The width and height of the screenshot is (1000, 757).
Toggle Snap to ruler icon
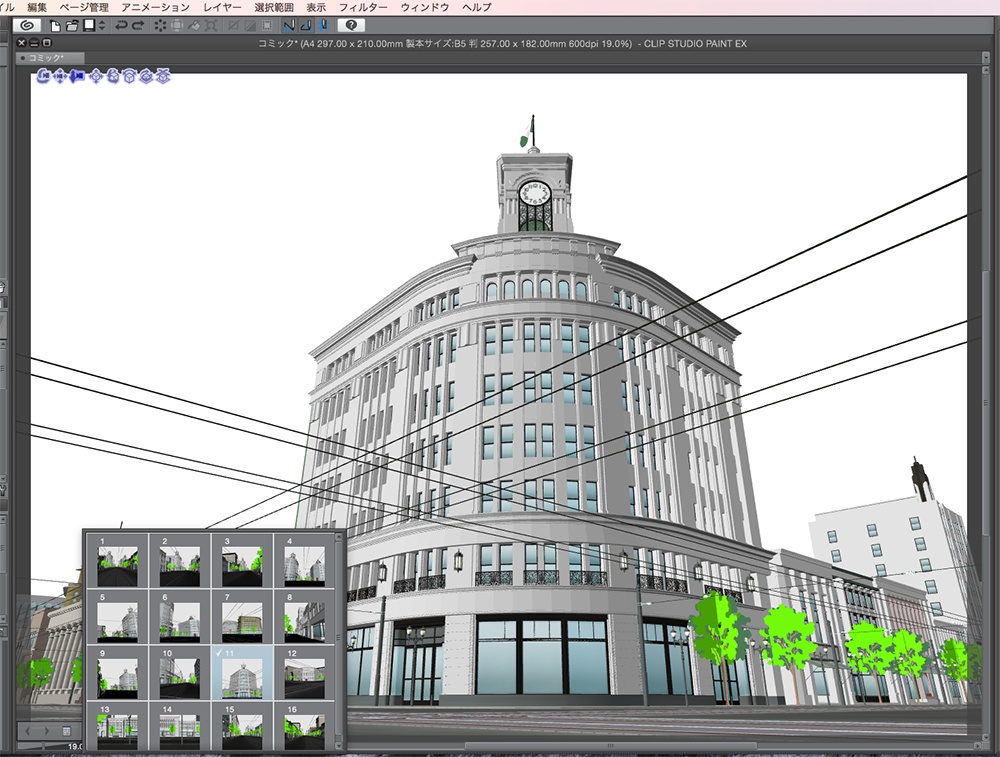click(x=289, y=26)
